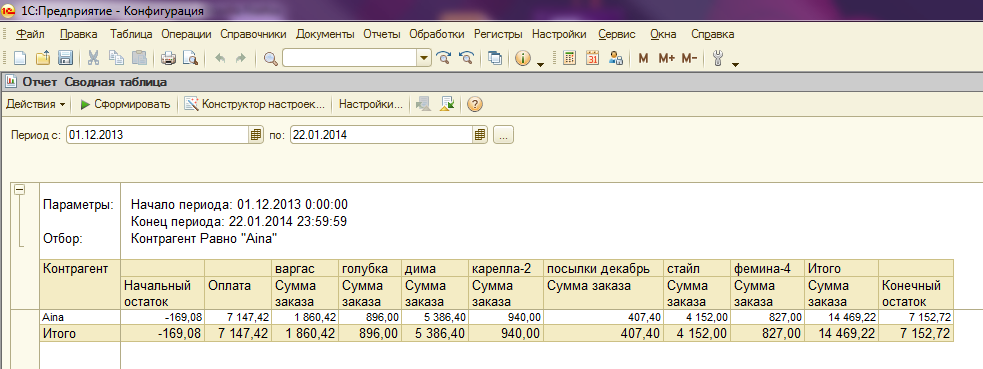
Task: Open report help question mark icon
Action: [x=475, y=104]
